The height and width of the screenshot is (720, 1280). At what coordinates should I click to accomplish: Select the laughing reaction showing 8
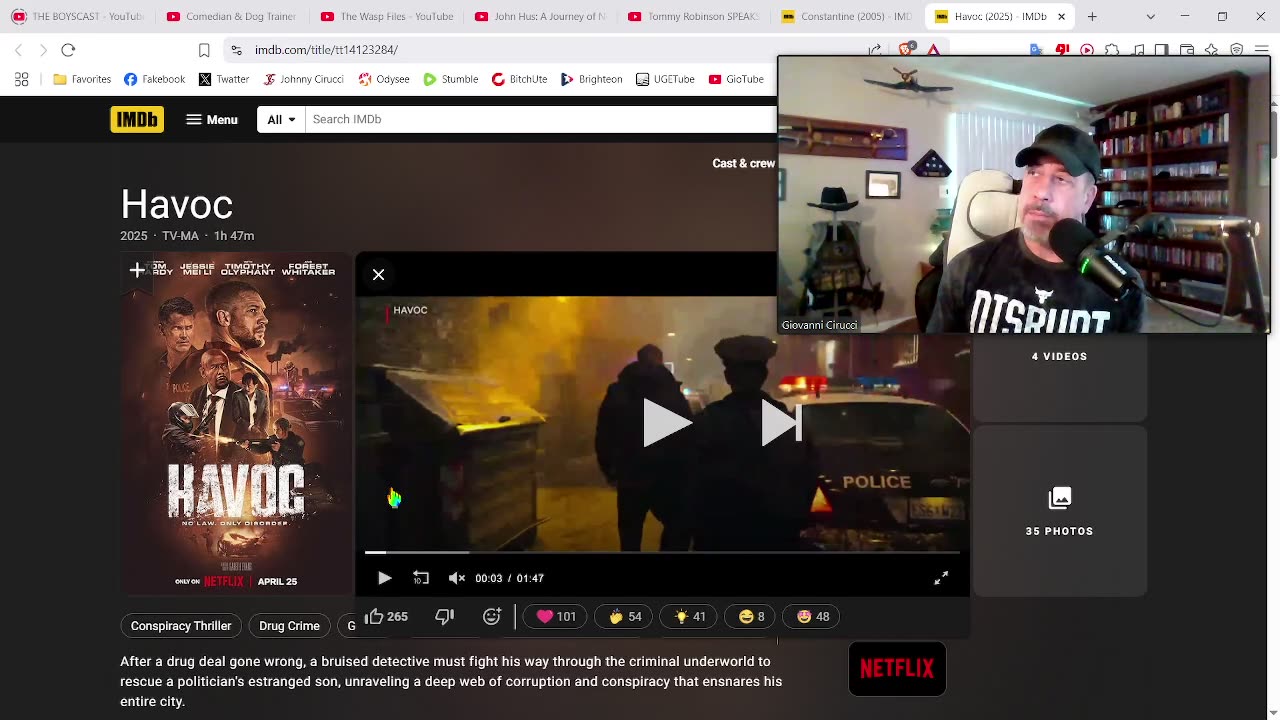click(751, 616)
